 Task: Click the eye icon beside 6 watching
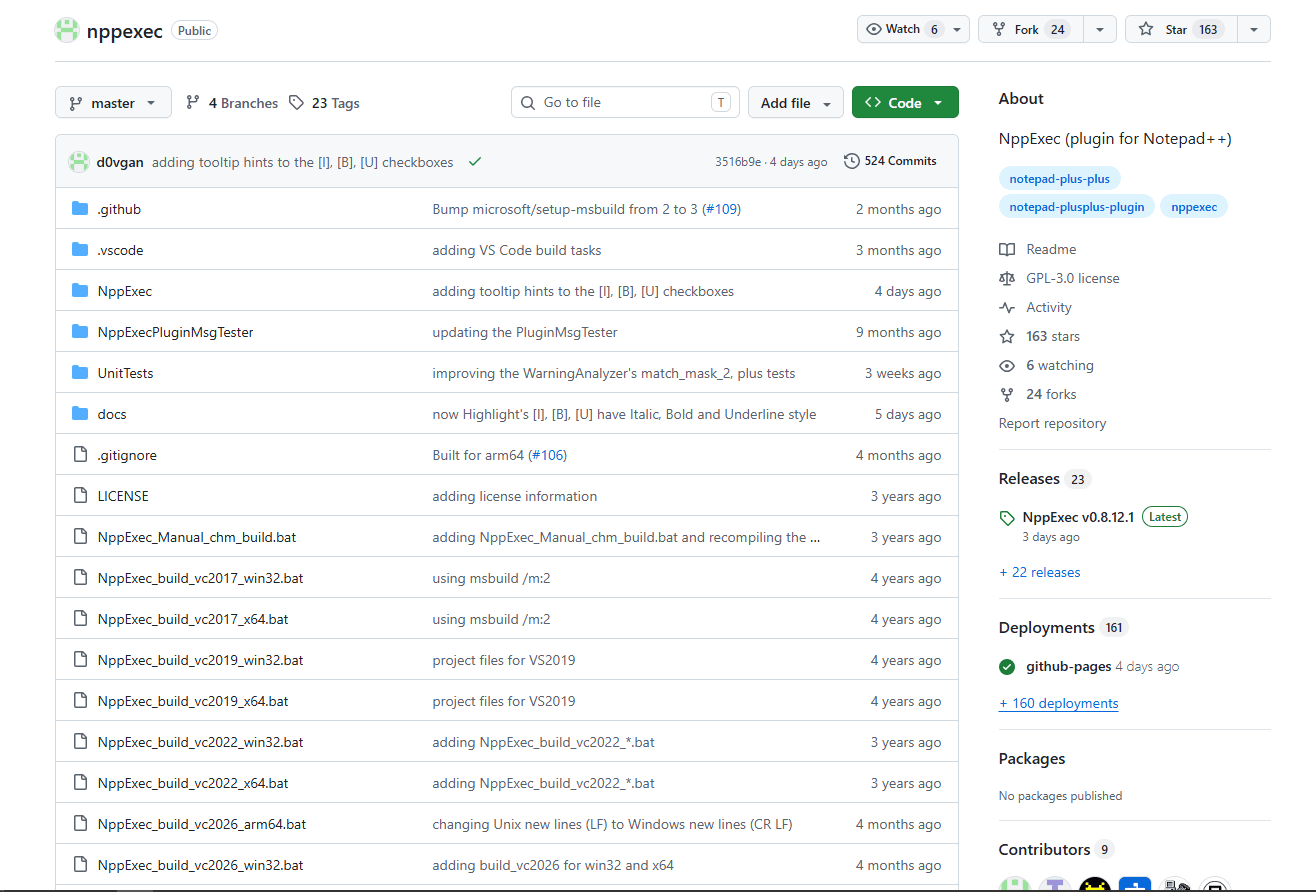1007,365
